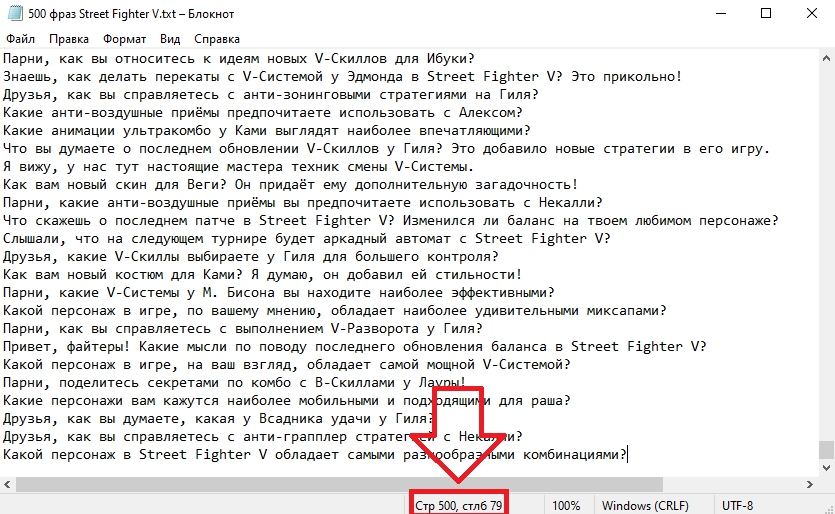Open the Правка menu

[x=69, y=39]
